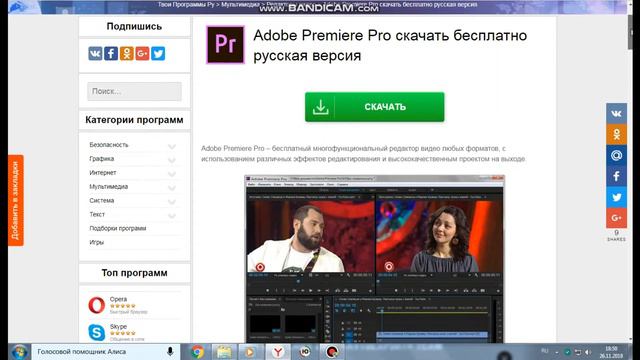
Task: Click the Голосовой помощник Алиса search box
Action: [x=105, y=351]
